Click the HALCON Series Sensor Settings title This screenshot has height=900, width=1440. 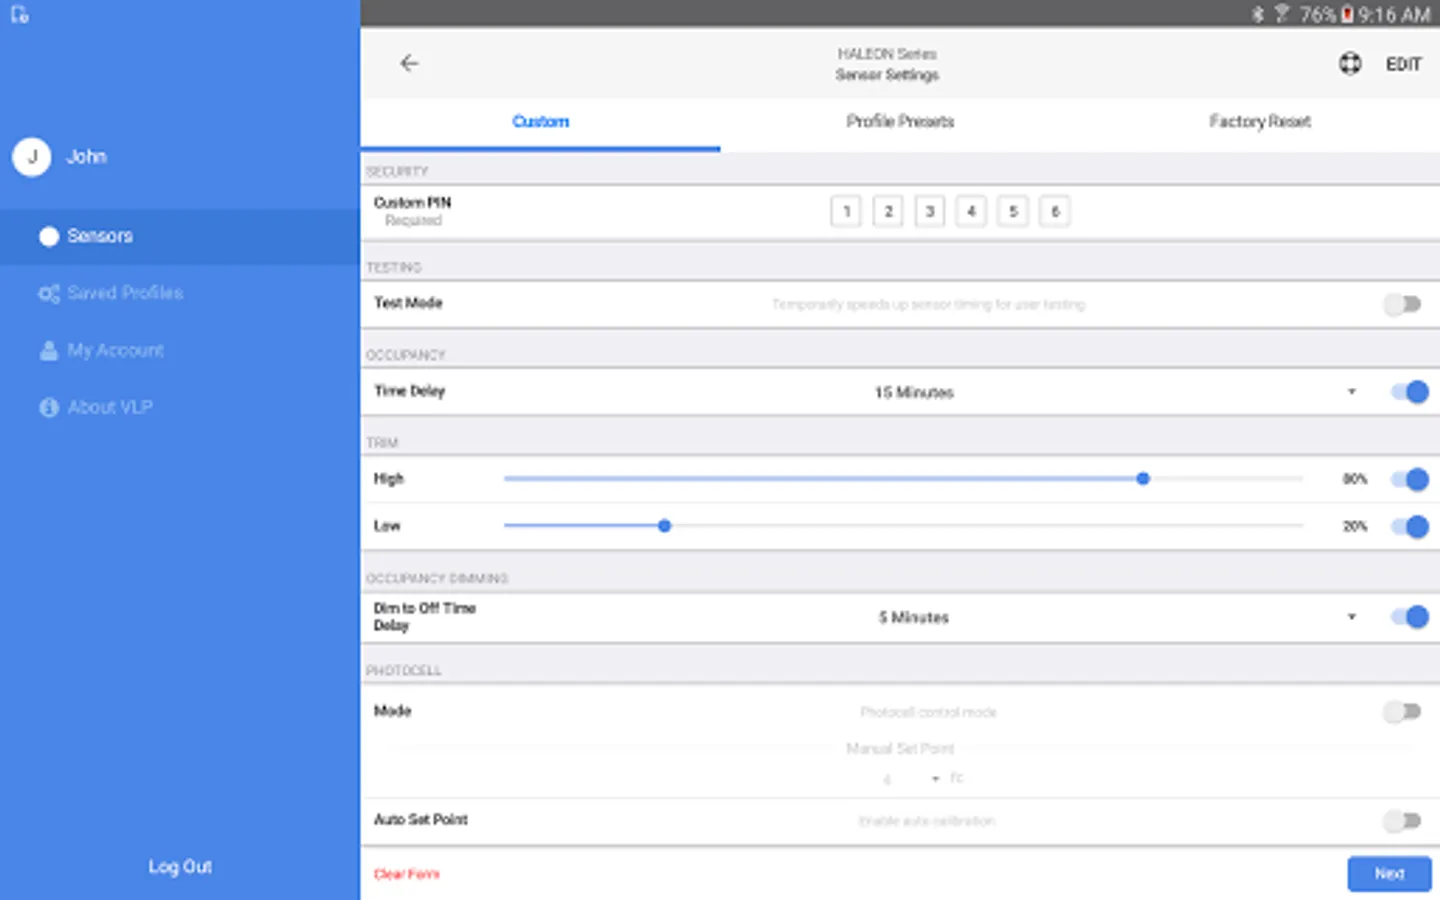pyautogui.click(x=887, y=64)
